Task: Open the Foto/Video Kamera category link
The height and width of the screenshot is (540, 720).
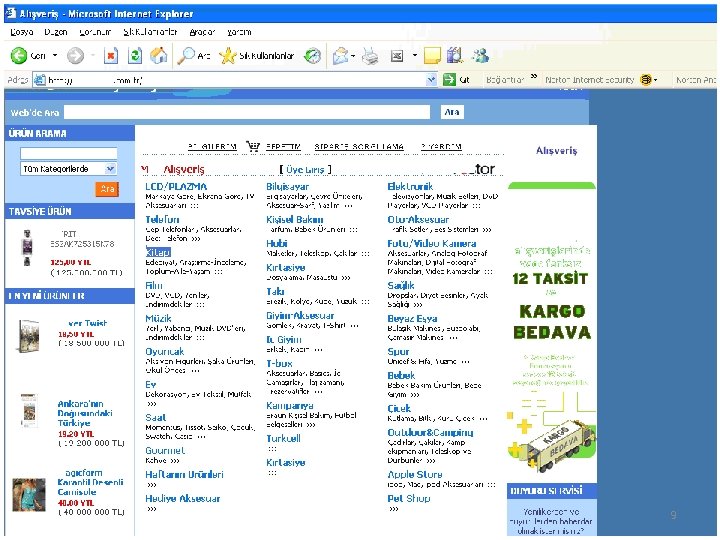Action: pyautogui.click(x=432, y=243)
